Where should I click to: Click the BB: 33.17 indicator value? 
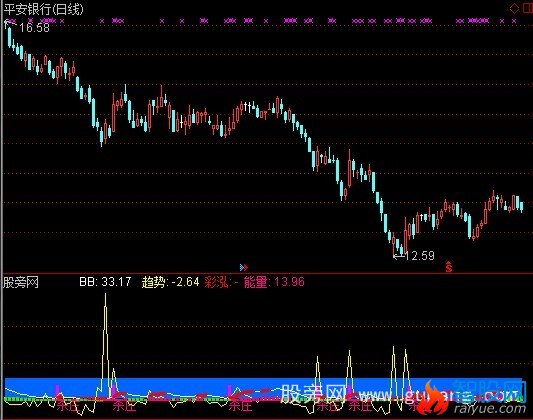[105, 282]
